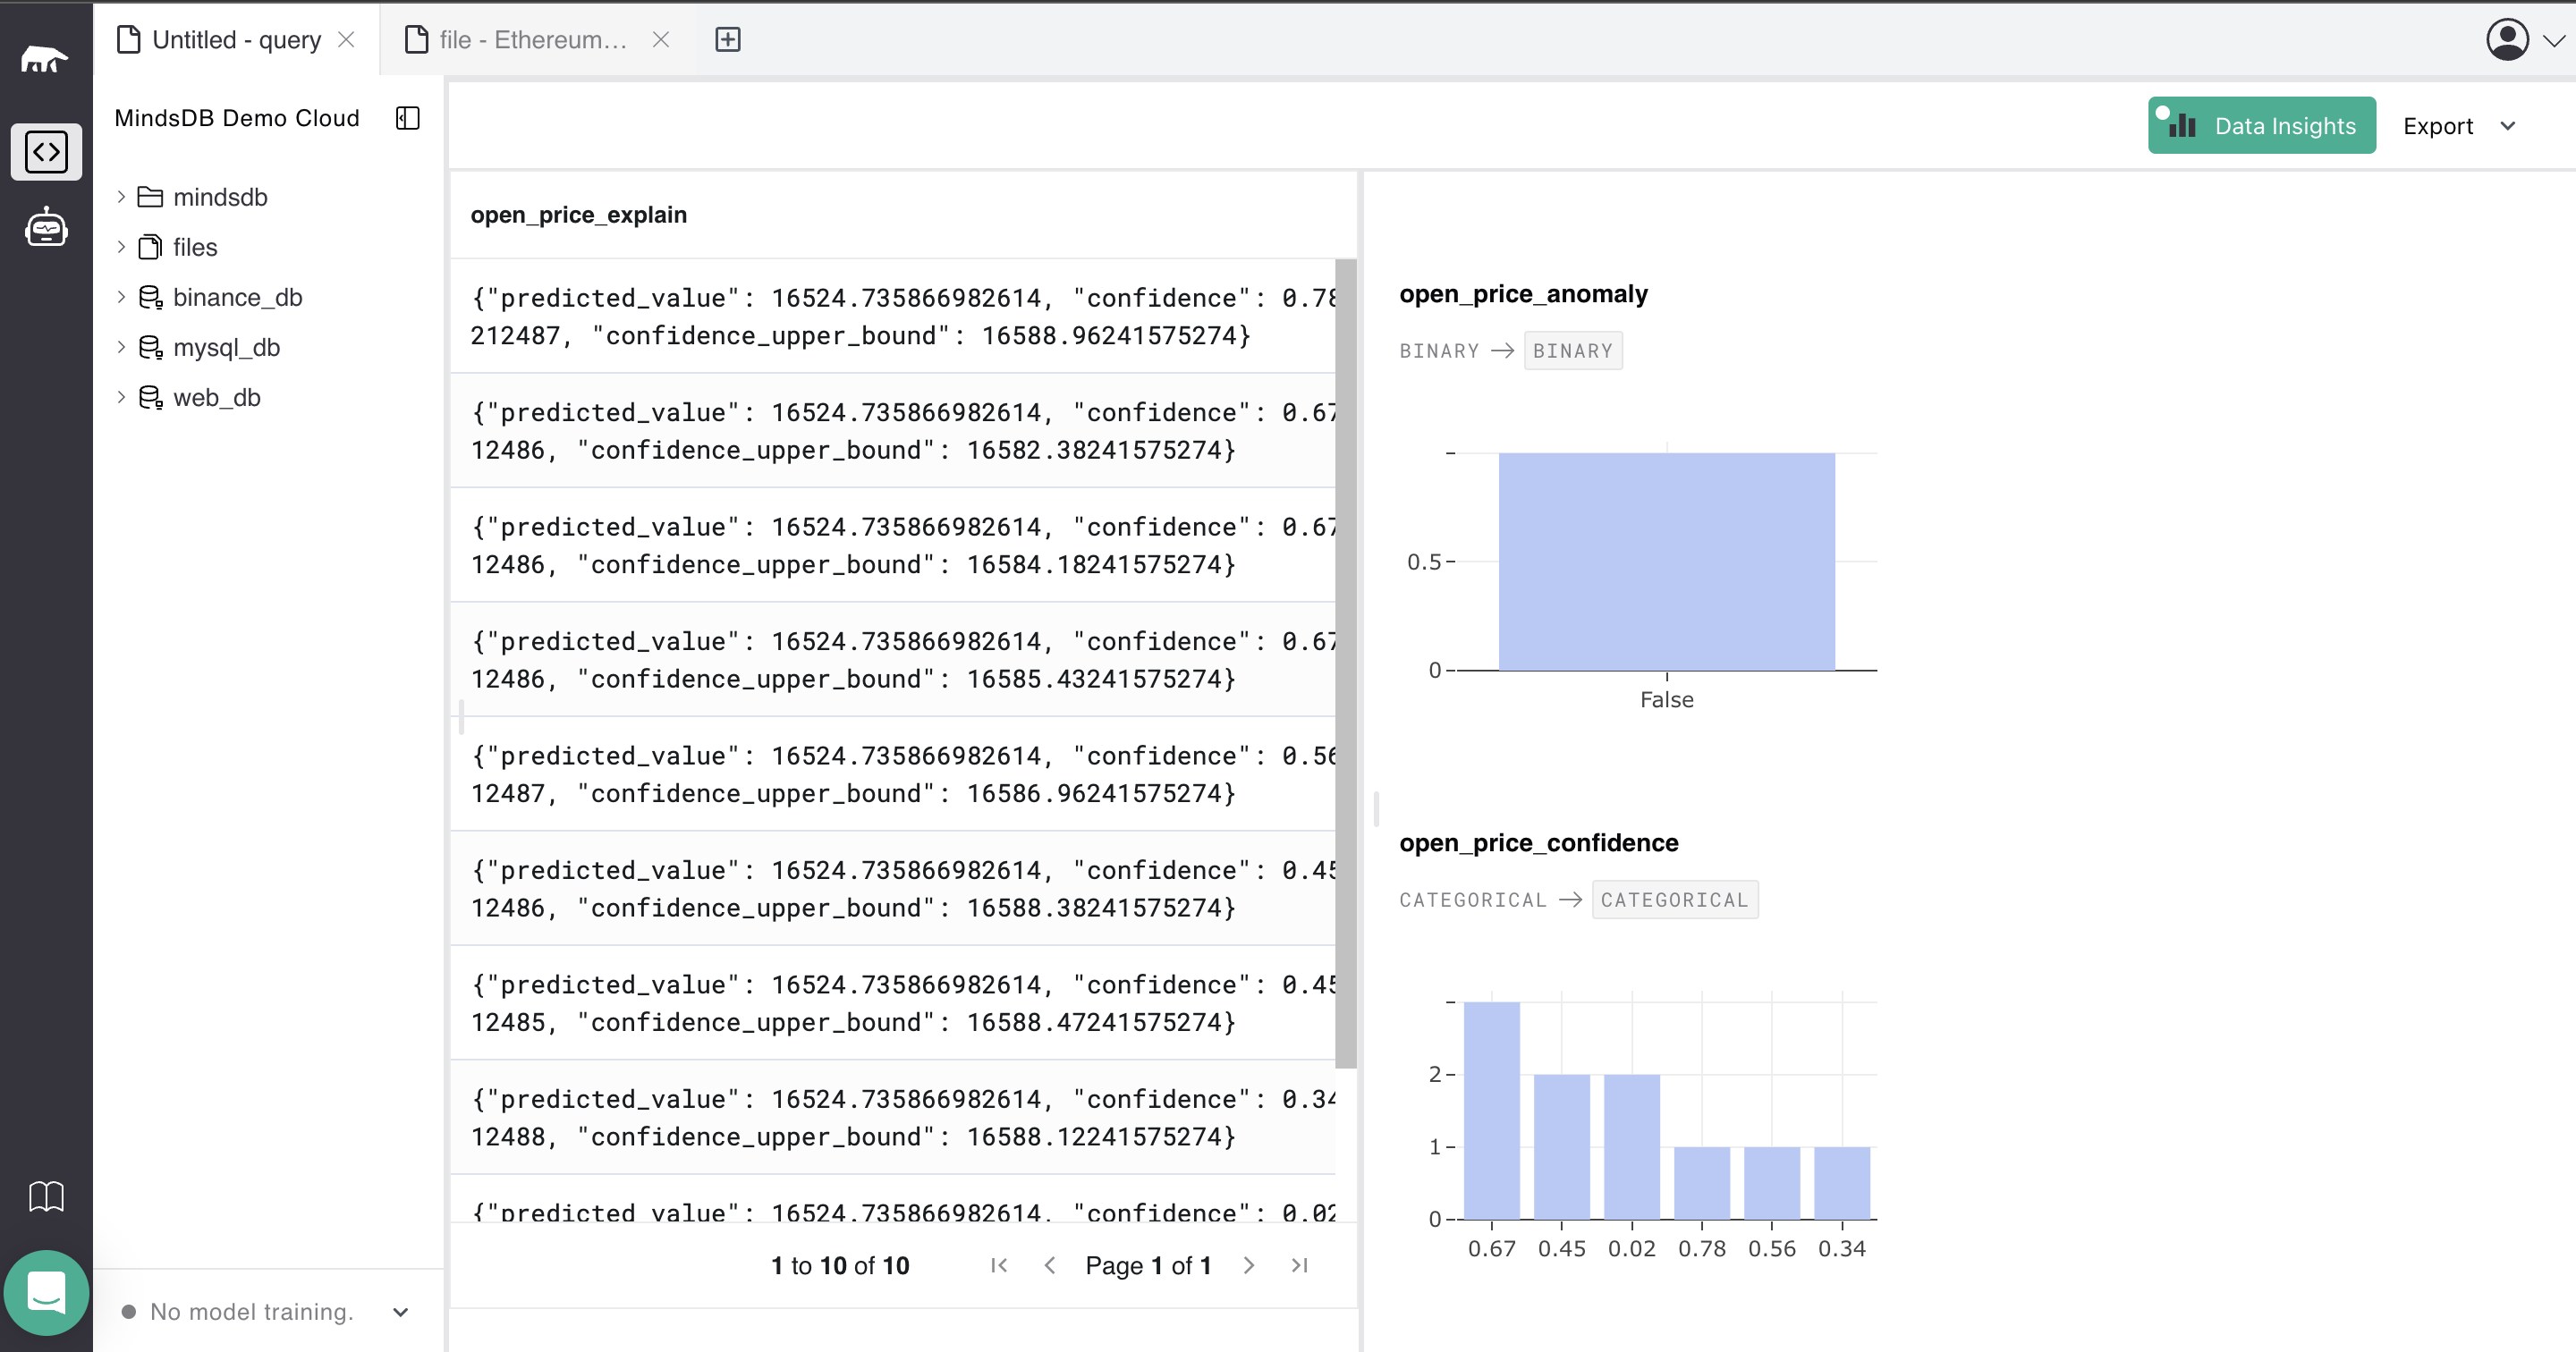Expand the binance_db database node
Image resolution: width=2576 pixels, height=1352 pixels.
[x=121, y=297]
